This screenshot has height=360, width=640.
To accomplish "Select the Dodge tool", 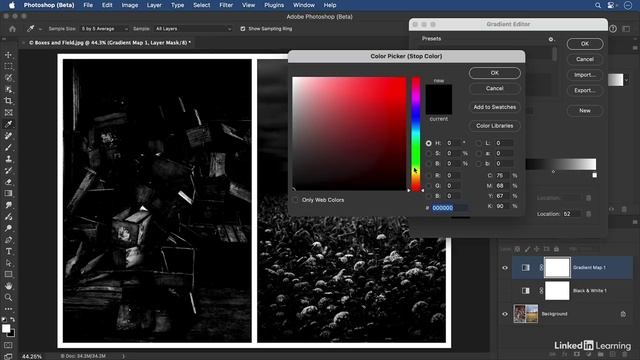I will [x=8, y=228].
